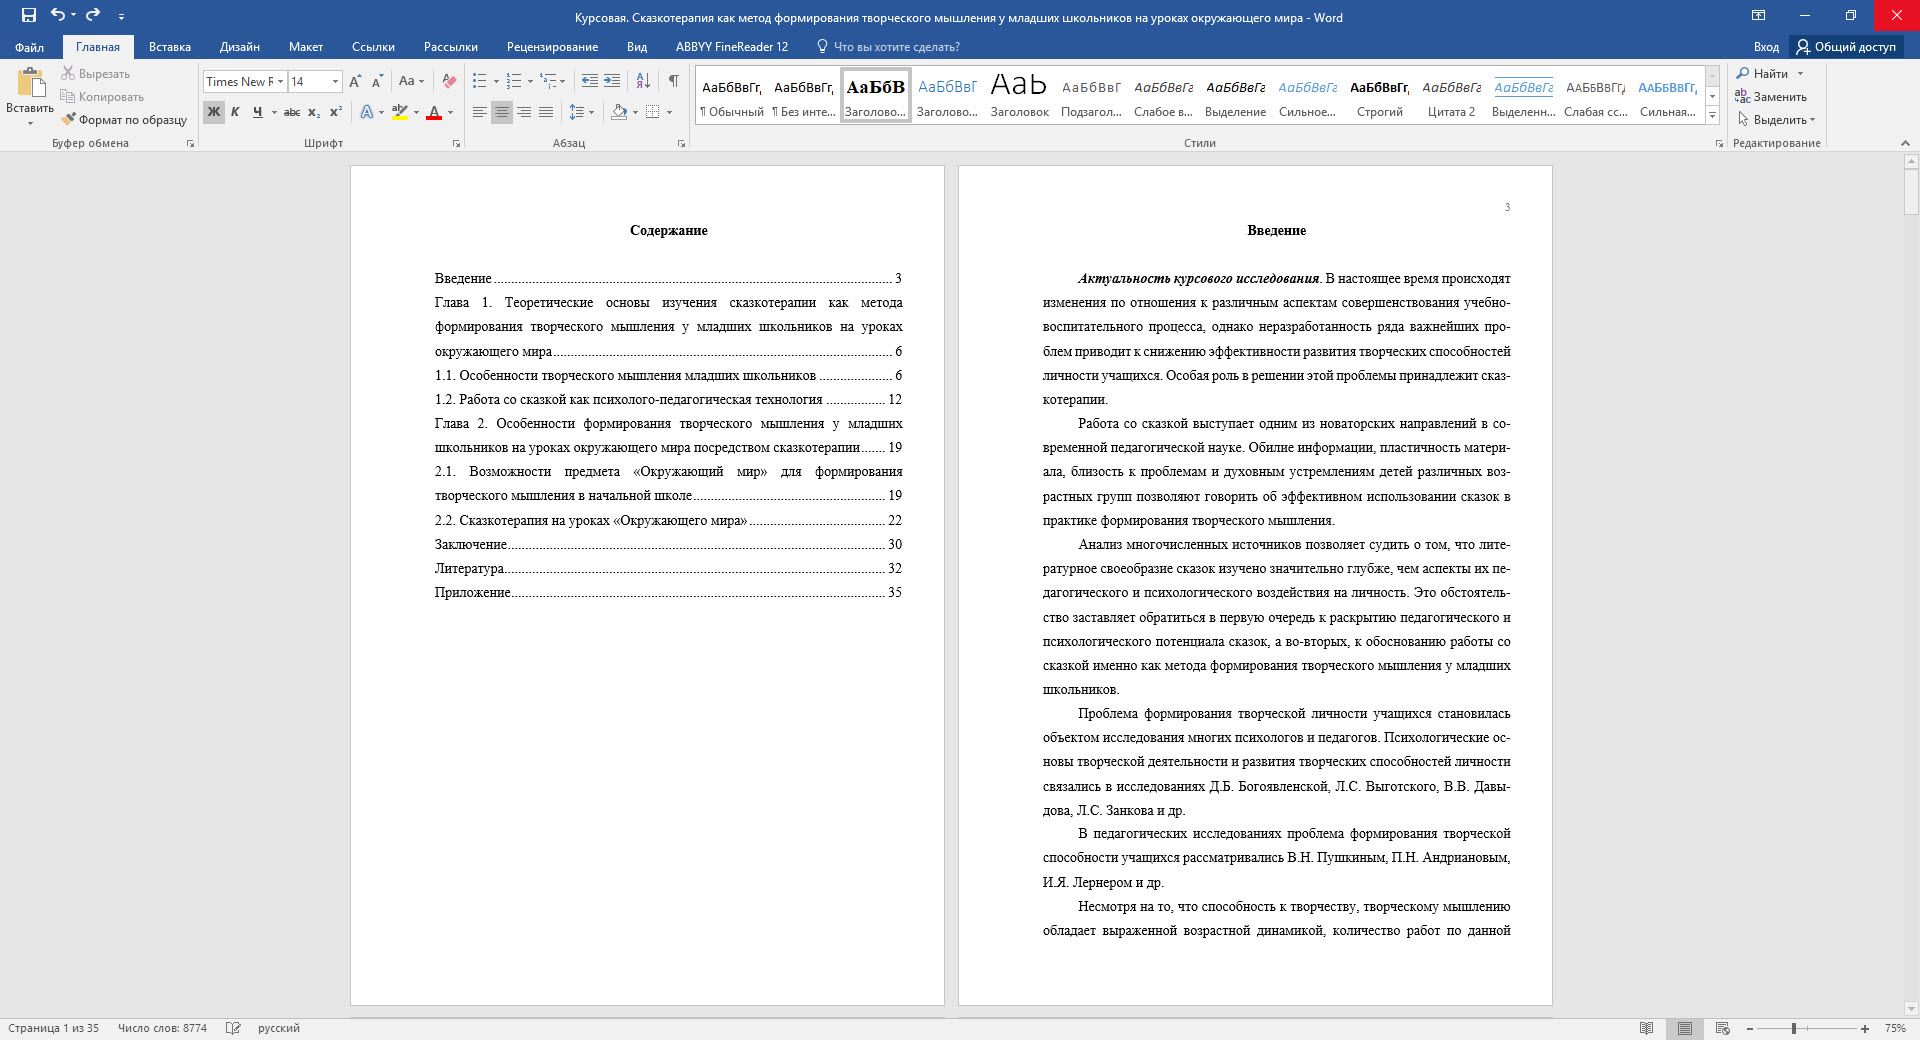This screenshot has height=1040, width=1920.
Task: Toggle Strikethrough formatting
Action: click(292, 112)
